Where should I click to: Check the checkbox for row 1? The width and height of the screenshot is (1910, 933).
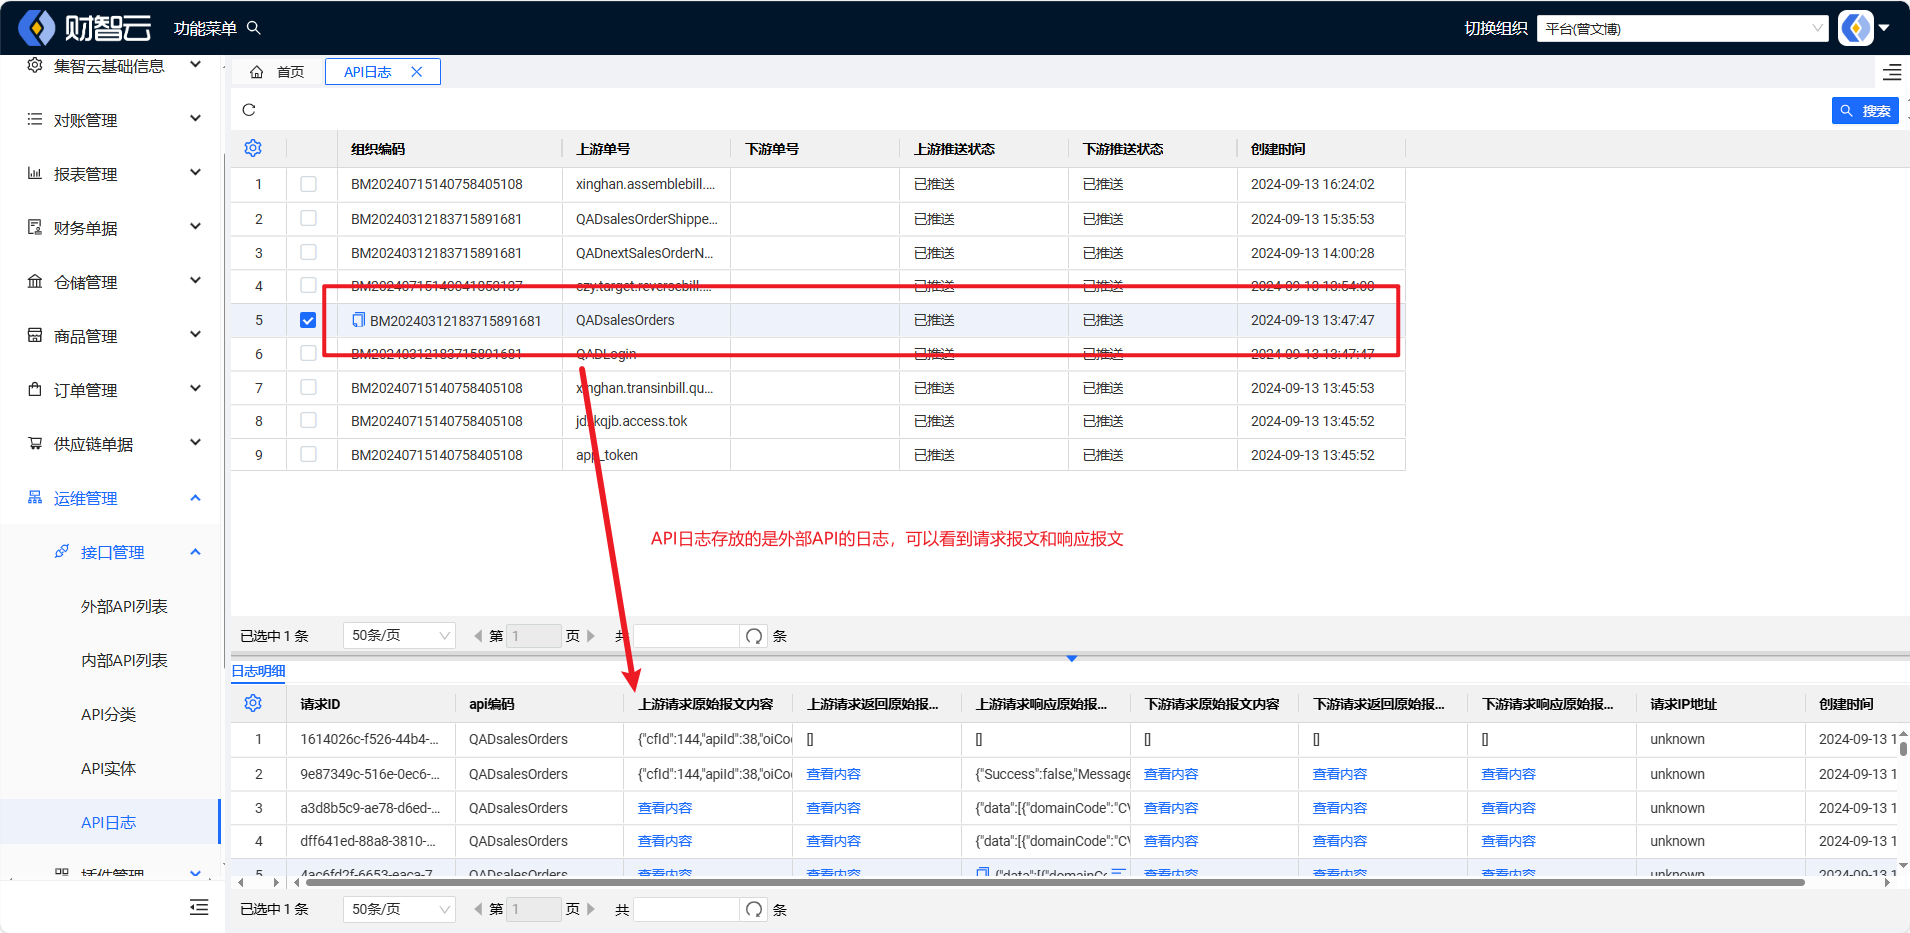308,184
